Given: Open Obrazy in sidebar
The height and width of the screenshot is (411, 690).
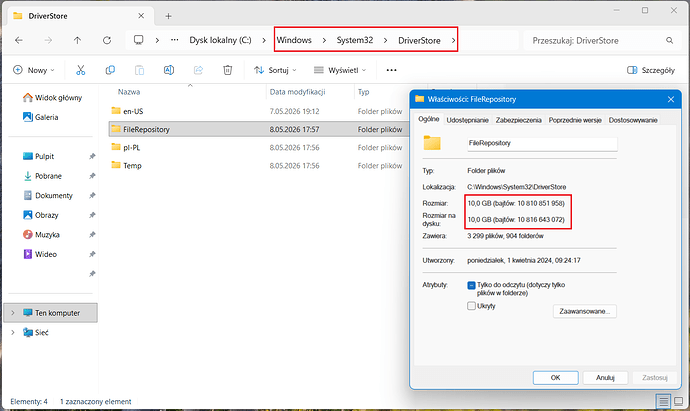Looking at the screenshot, I should (40, 215).
